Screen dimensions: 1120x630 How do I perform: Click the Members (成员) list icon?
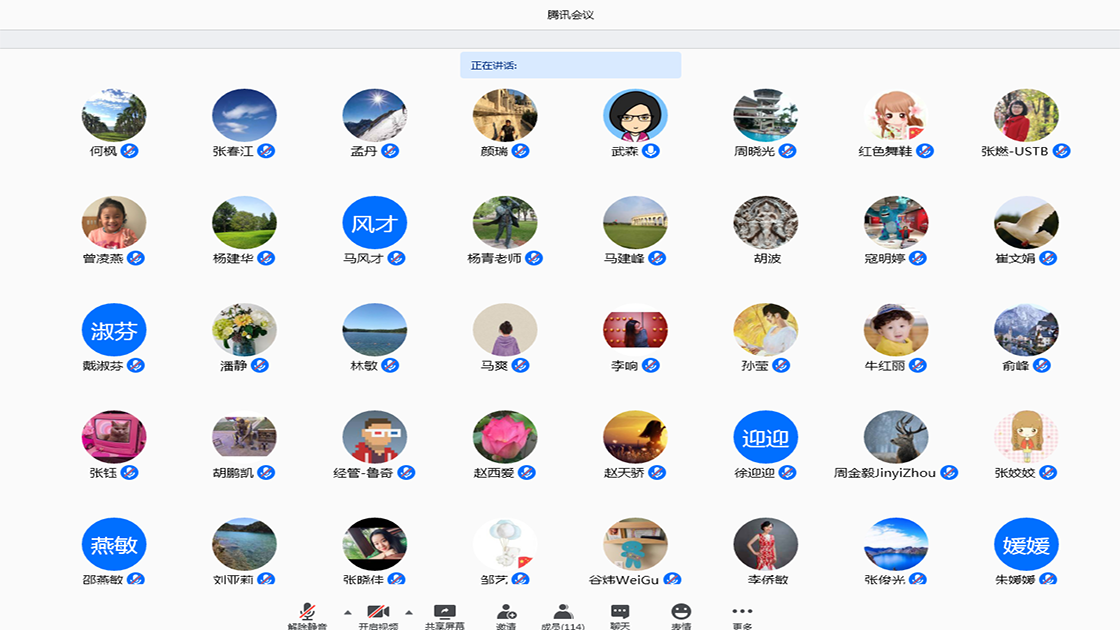(563, 610)
